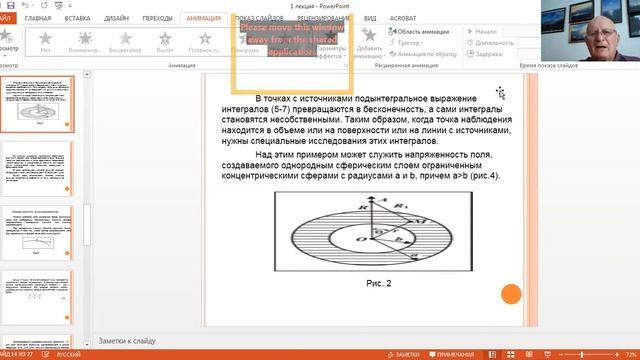Viewport: 640px width, 360px height.
Task: Click the slide counter in the status bar
Action: [16, 354]
